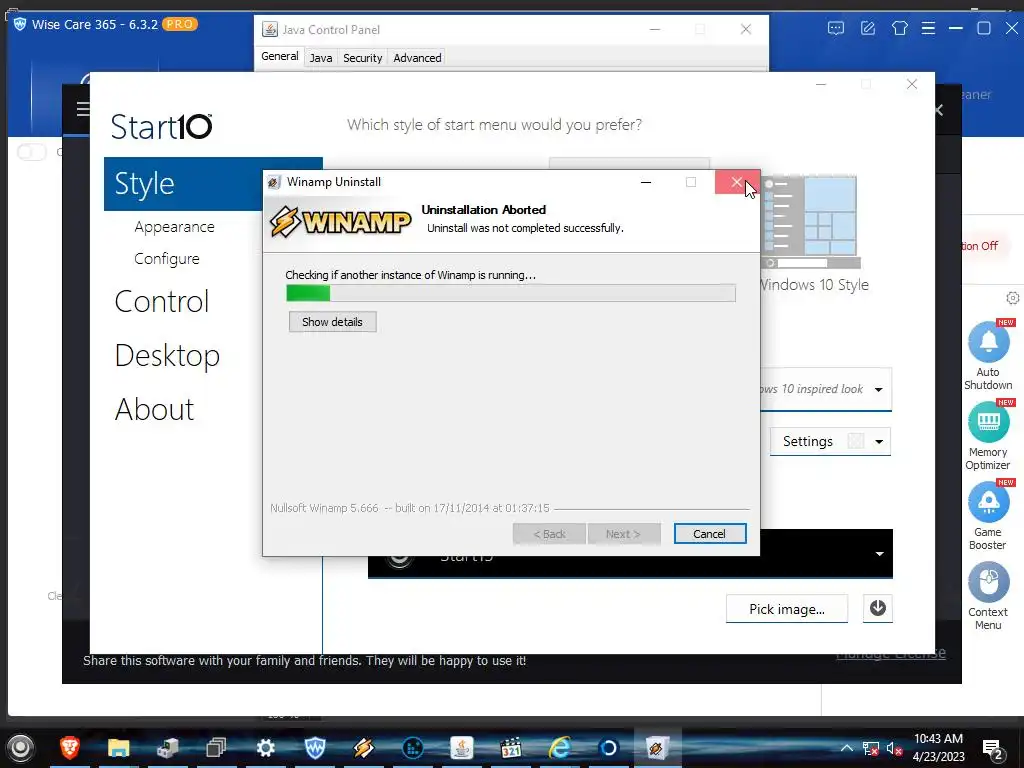
Task: Click Cancel in Winamp Uninstall dialog
Action: tap(709, 534)
